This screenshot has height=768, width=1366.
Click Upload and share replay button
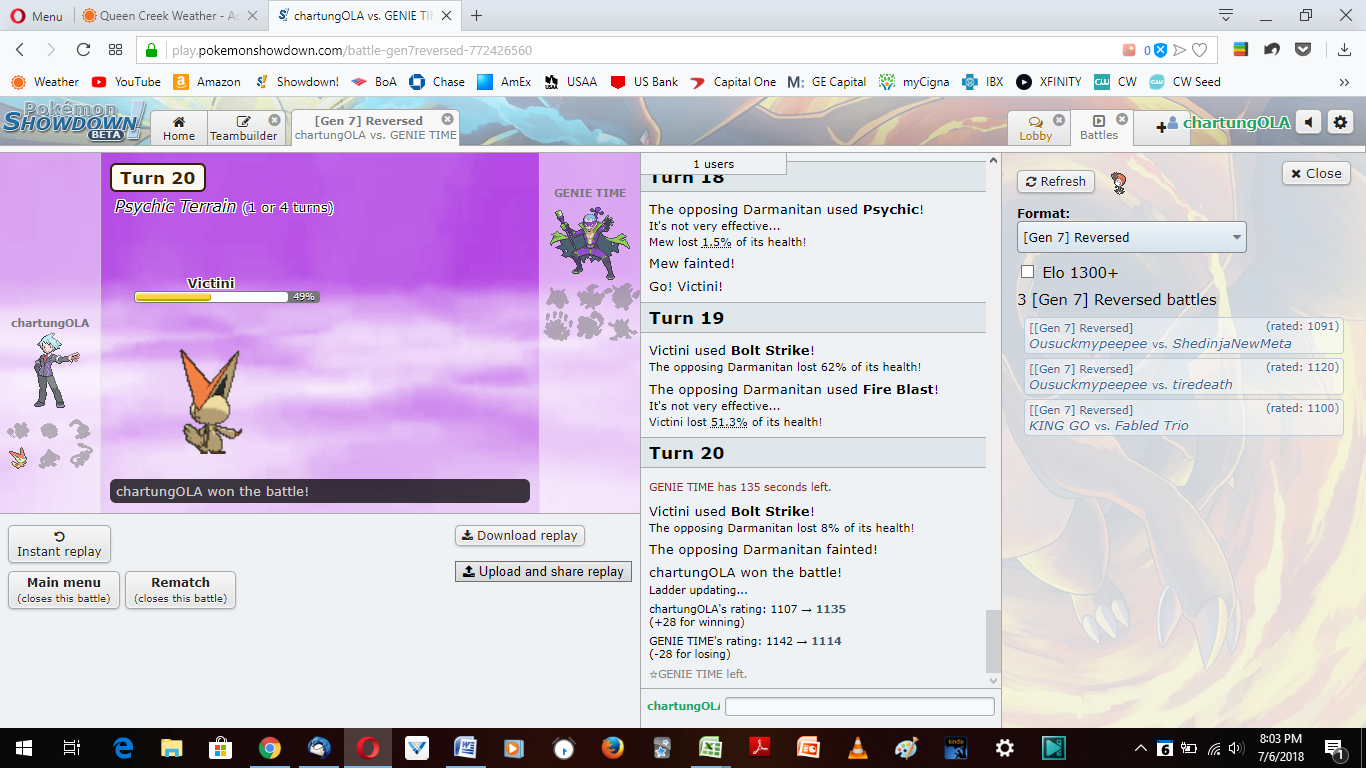pyautogui.click(x=543, y=571)
